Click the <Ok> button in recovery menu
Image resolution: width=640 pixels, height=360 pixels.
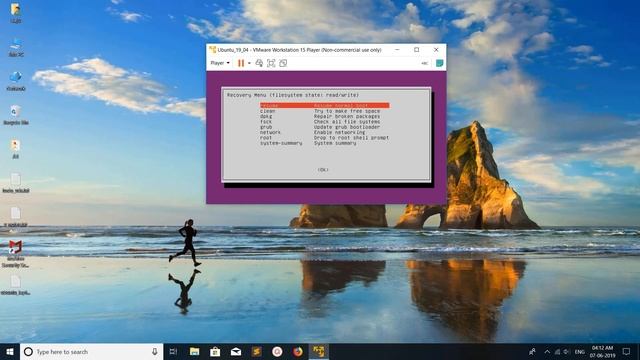coord(323,170)
